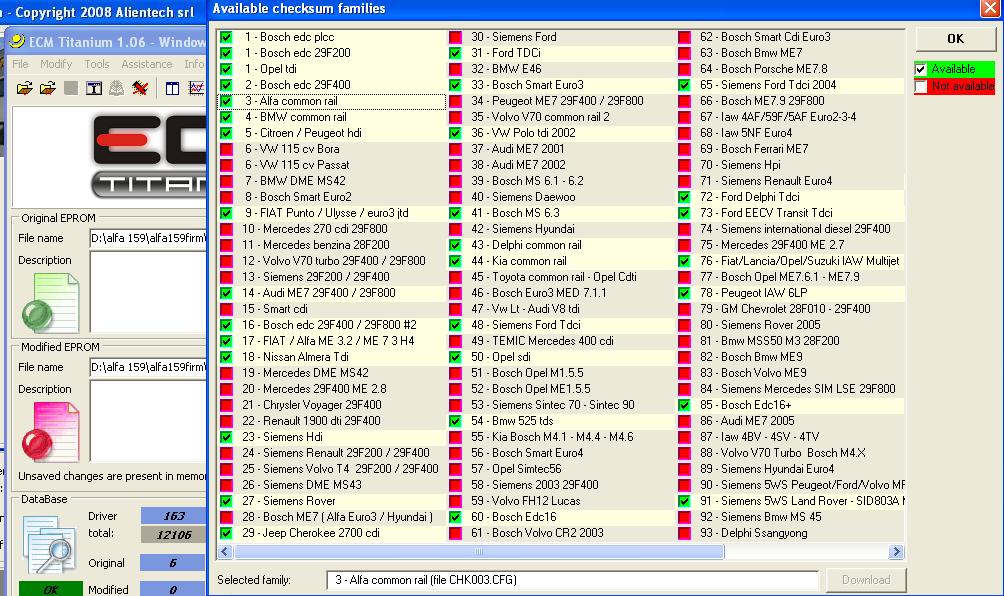The height and width of the screenshot is (596, 1004).
Task: Click the Download button
Action: coord(865,580)
